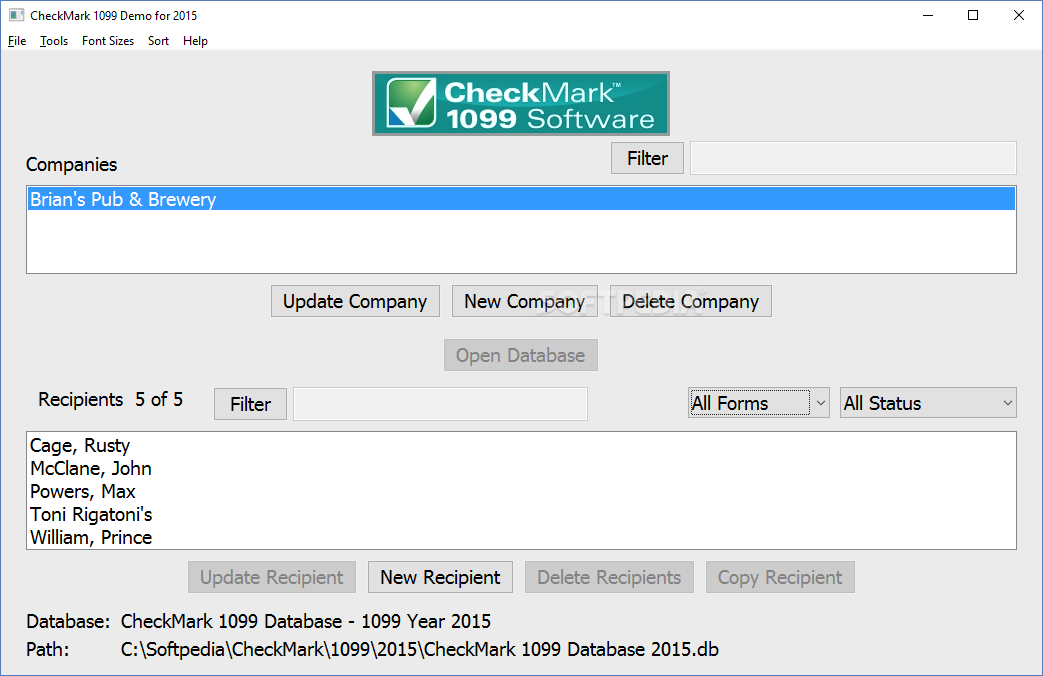The width and height of the screenshot is (1043, 676).
Task: Click the Delete Company button
Action: click(690, 301)
